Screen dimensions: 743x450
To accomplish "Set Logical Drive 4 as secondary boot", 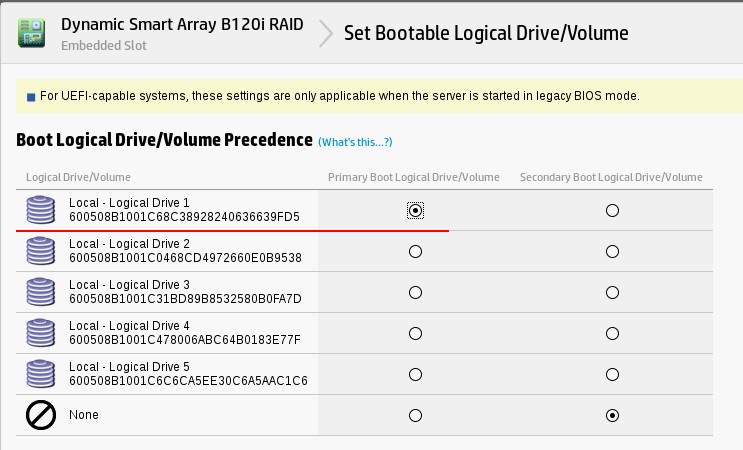I will click(612, 334).
